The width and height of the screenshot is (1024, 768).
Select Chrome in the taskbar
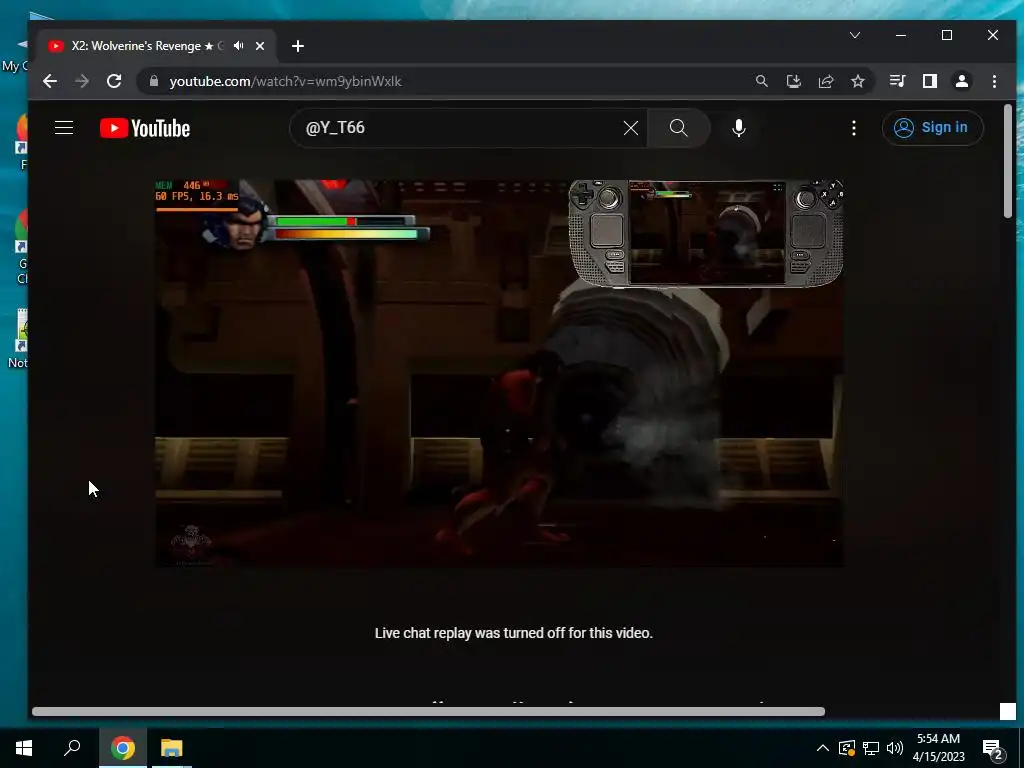pos(123,748)
